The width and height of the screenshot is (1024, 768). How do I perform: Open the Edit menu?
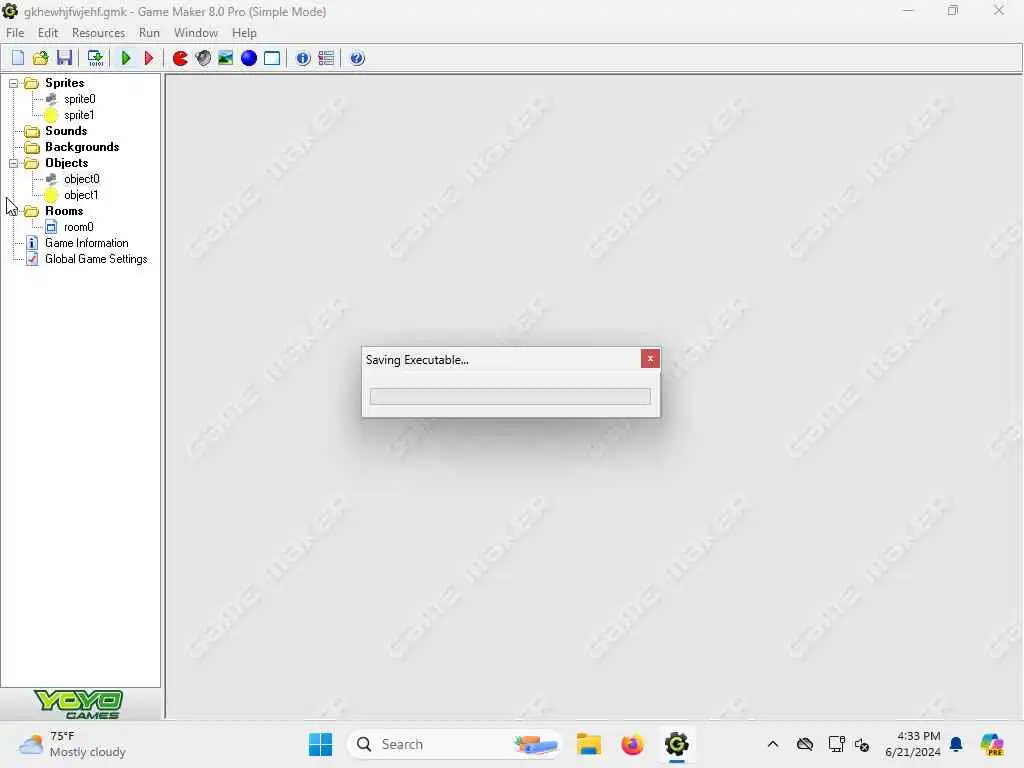[48, 33]
